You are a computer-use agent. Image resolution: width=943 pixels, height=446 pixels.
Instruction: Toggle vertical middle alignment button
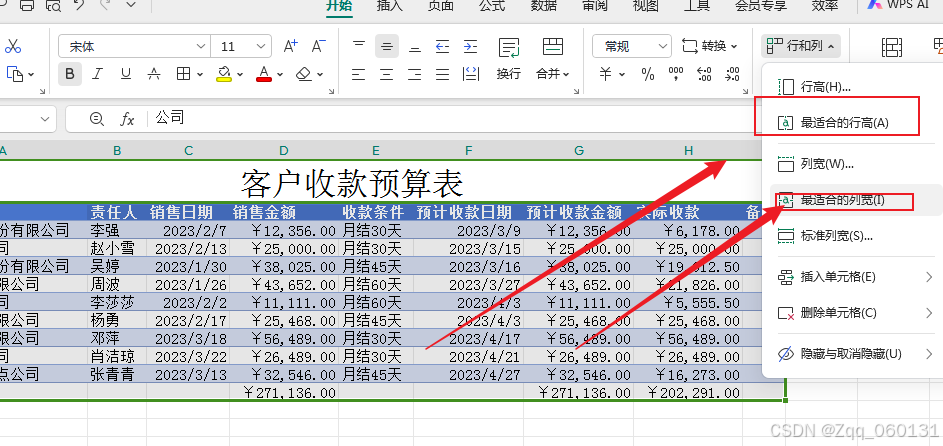[x=387, y=46]
